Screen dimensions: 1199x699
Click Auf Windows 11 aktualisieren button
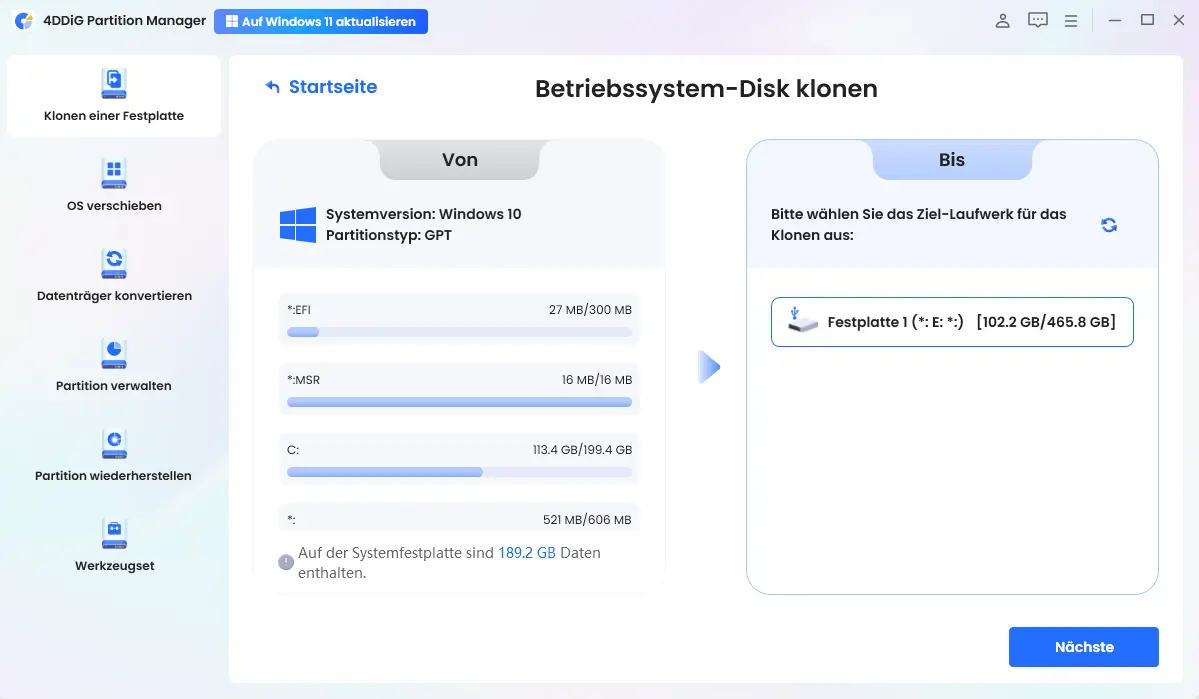[321, 21]
